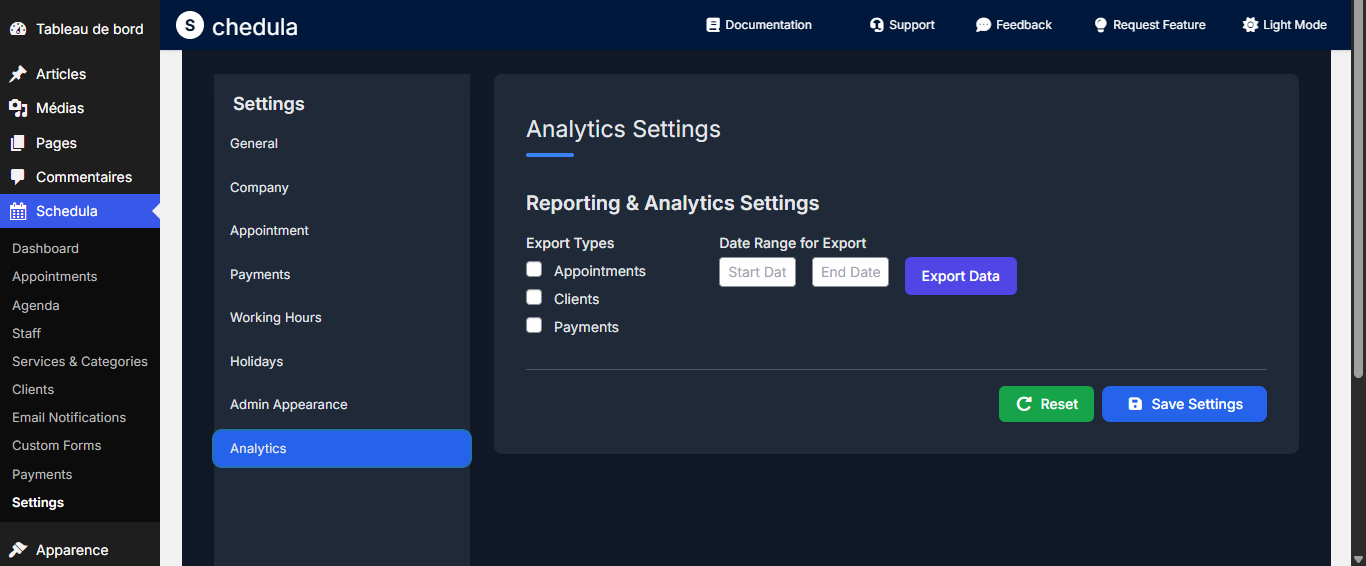Select Settings in Schedula submenu
The height and width of the screenshot is (566, 1366).
click(80, 502)
